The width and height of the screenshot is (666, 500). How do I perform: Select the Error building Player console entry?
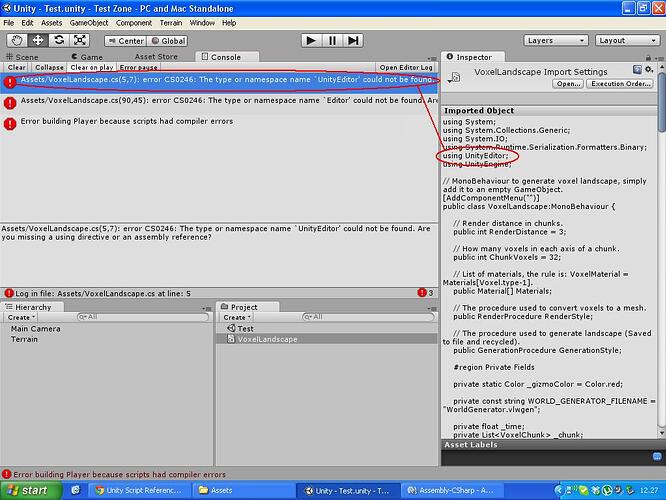coord(219,123)
